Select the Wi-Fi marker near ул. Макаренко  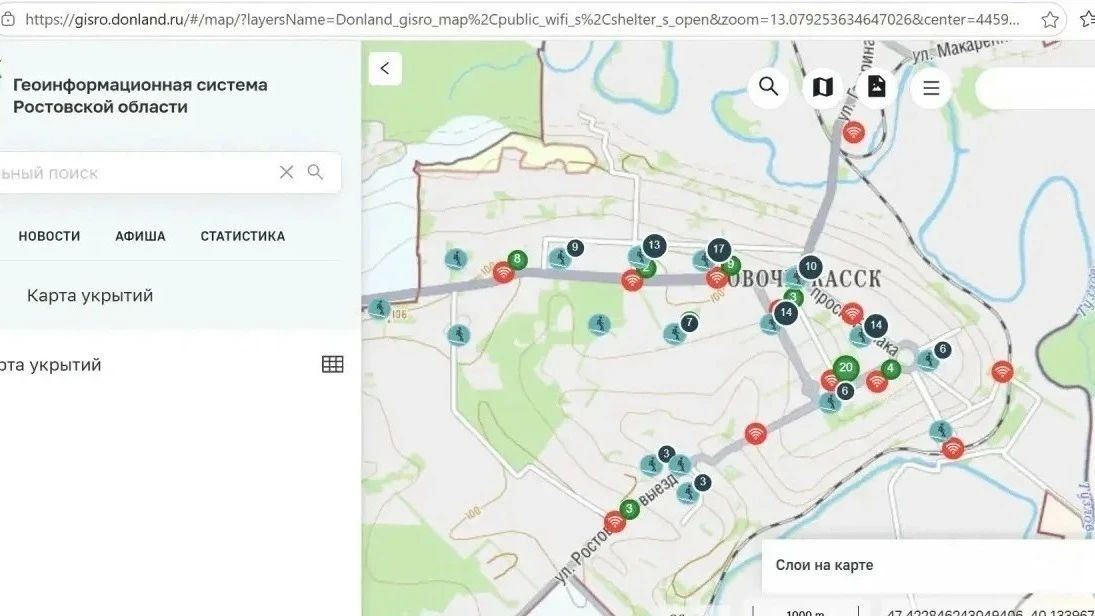pyautogui.click(x=853, y=131)
